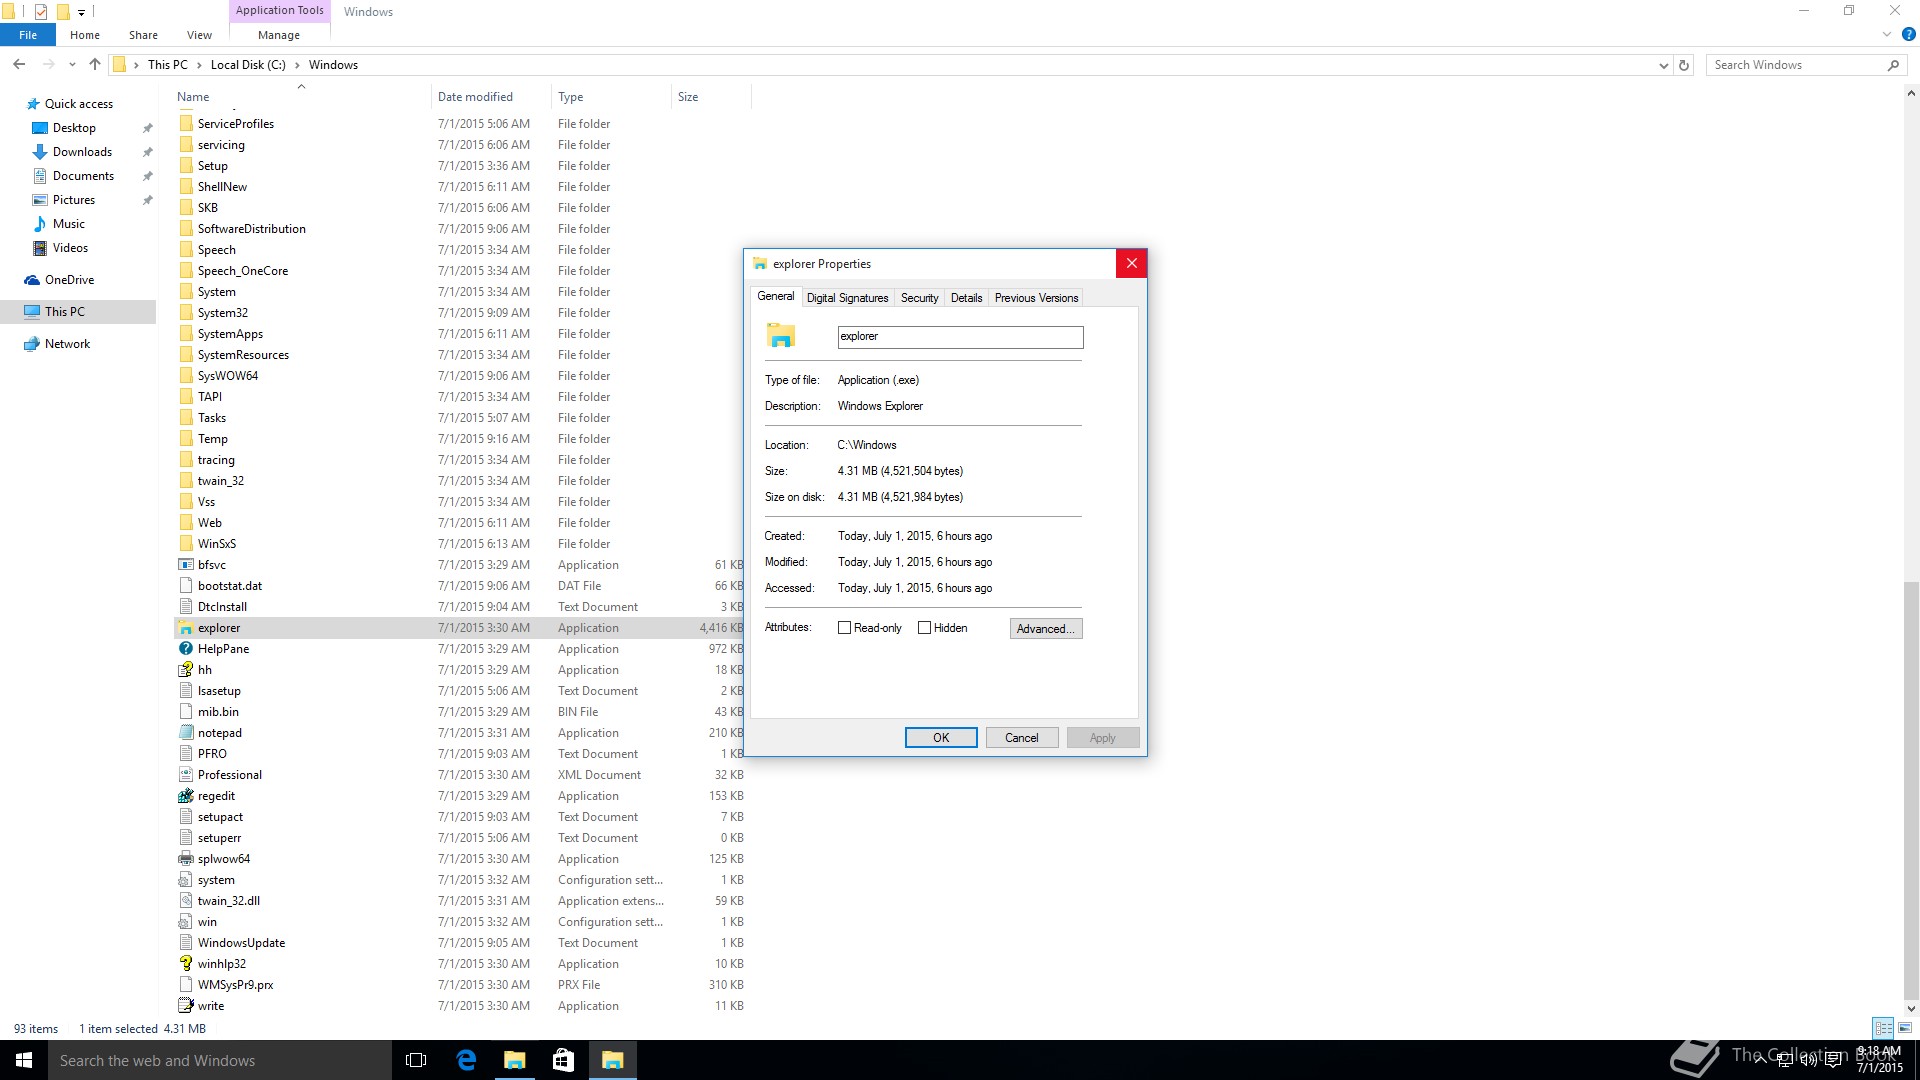The height and width of the screenshot is (1080, 1920).
Task: Open the Share ribbon tab
Action: click(143, 35)
